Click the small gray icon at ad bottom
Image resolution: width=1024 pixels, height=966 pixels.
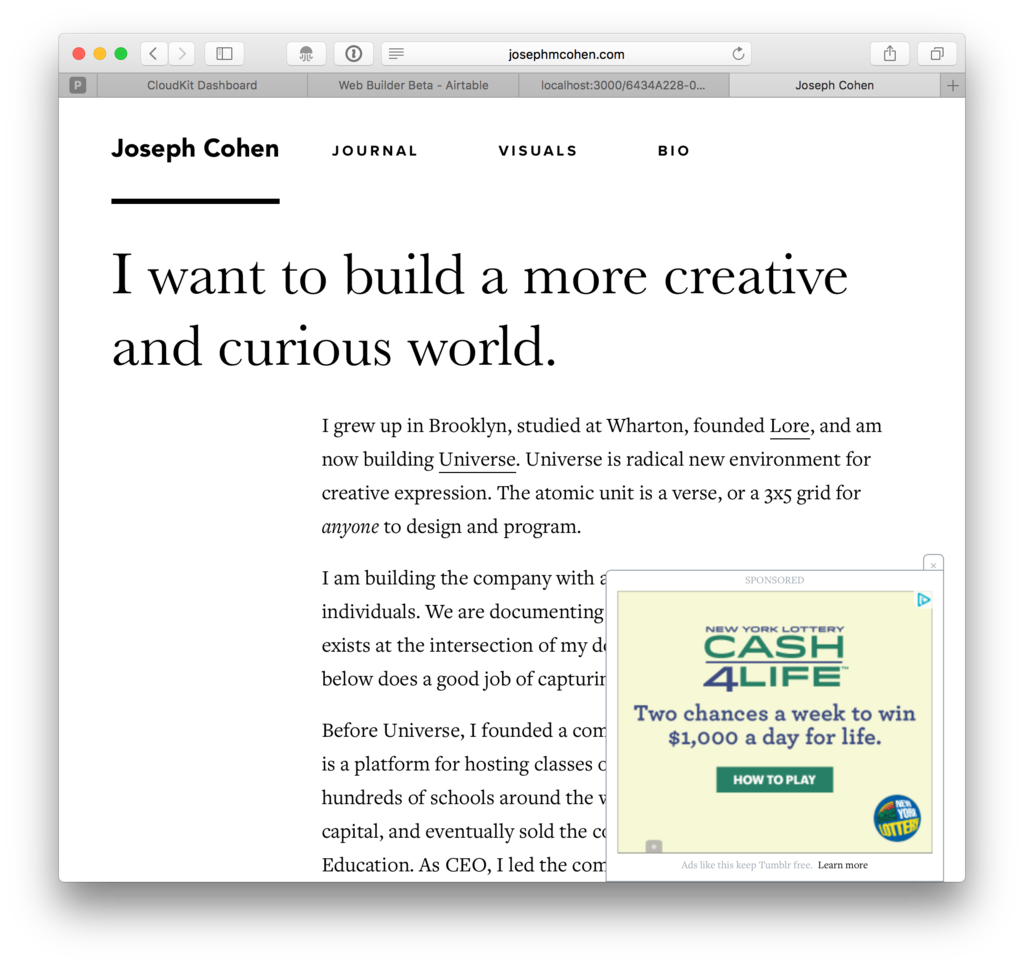[654, 846]
